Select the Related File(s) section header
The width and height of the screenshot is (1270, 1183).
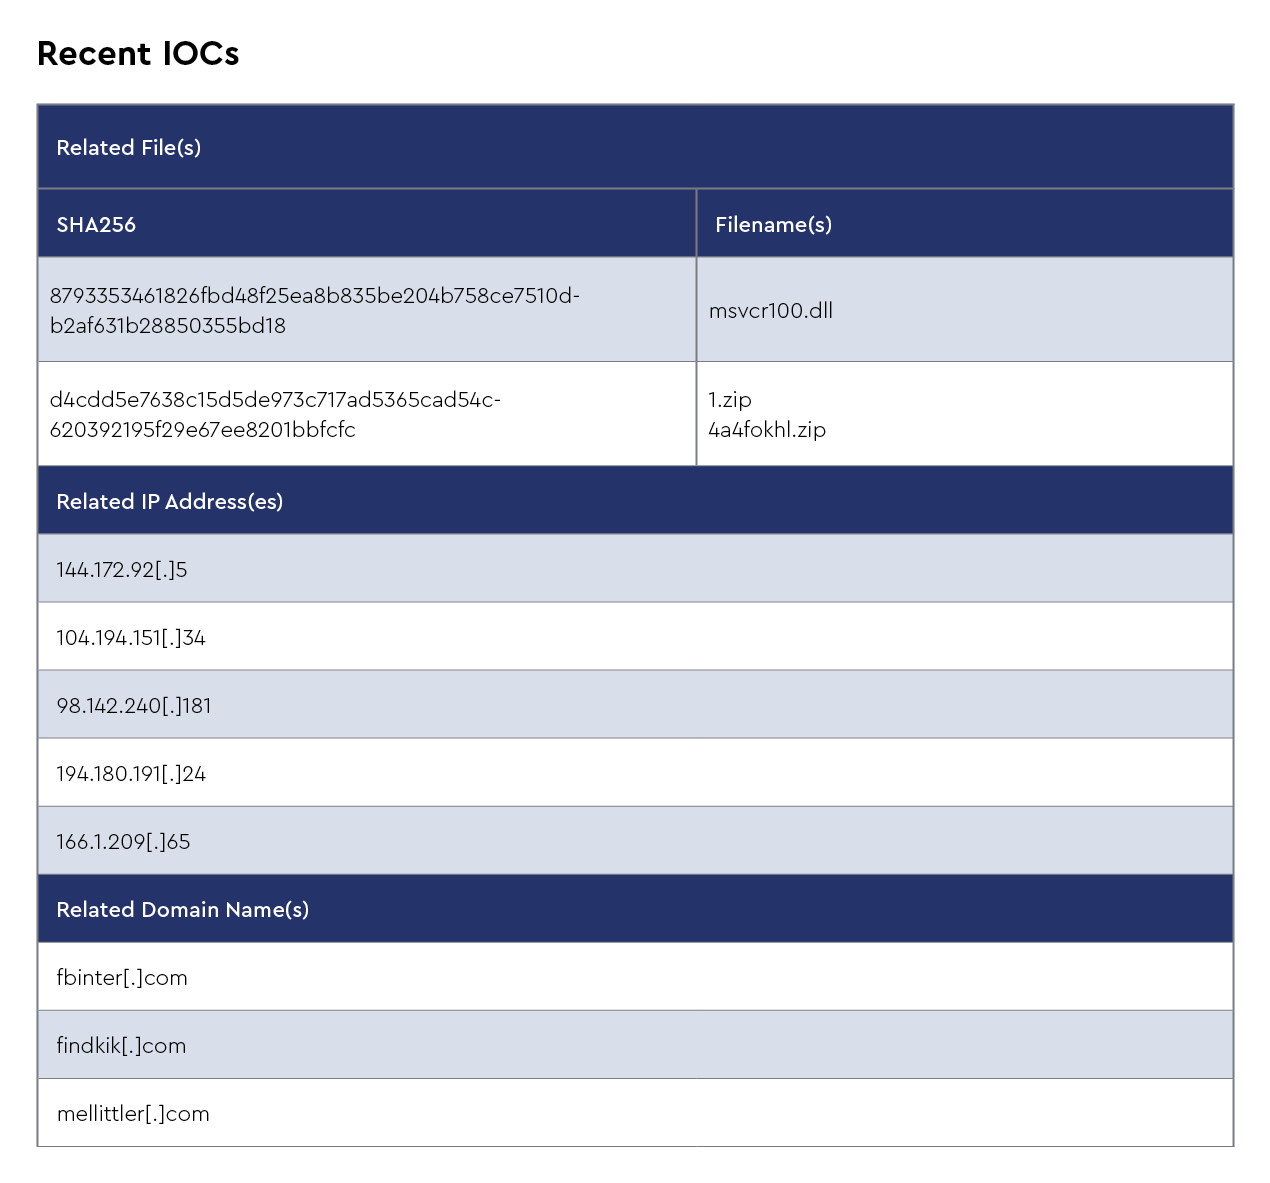tap(129, 148)
